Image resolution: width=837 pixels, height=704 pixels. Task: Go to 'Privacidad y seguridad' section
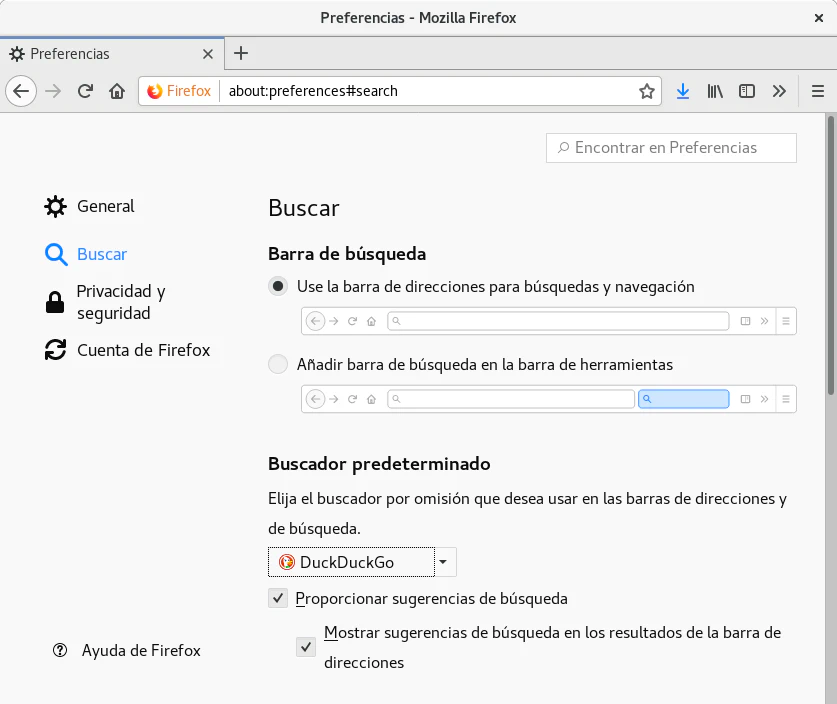120,302
